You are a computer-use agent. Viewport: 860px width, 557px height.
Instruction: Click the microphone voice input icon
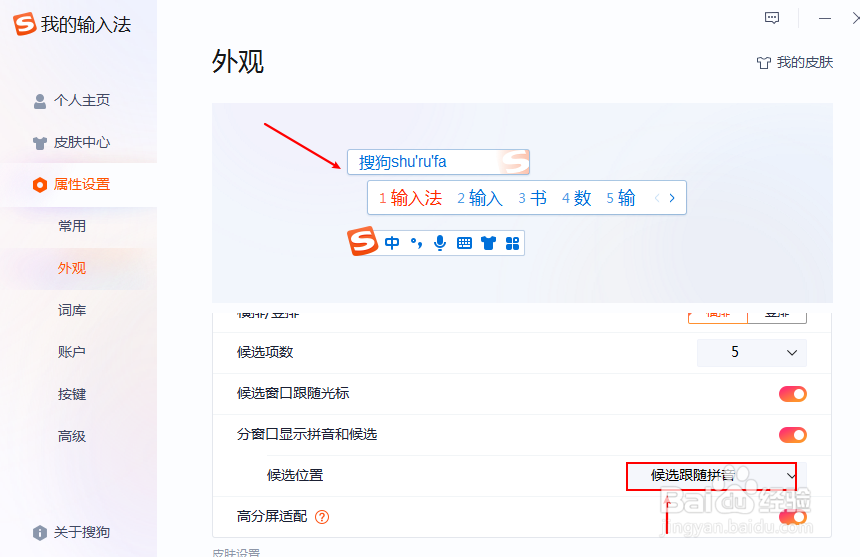click(440, 243)
